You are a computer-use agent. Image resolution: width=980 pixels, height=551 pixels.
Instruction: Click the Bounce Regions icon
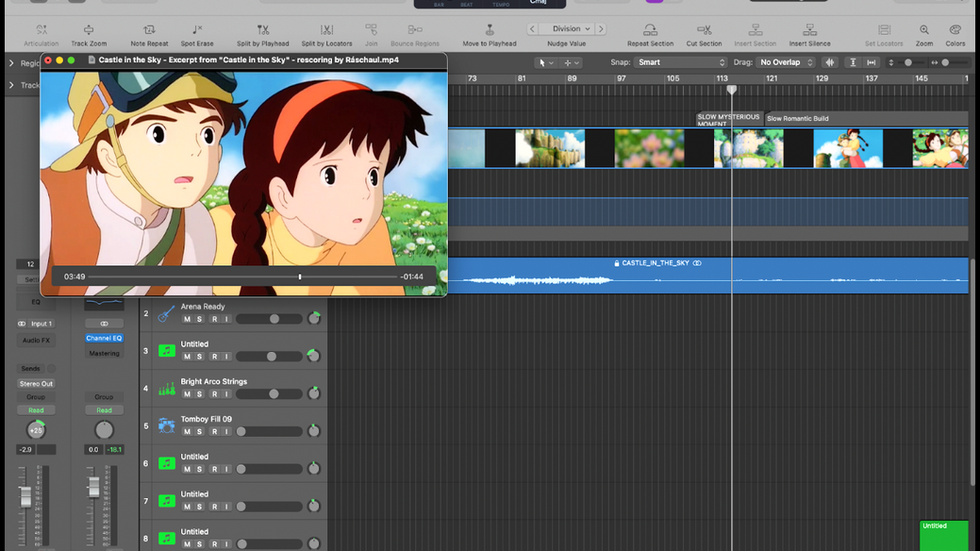(415, 30)
